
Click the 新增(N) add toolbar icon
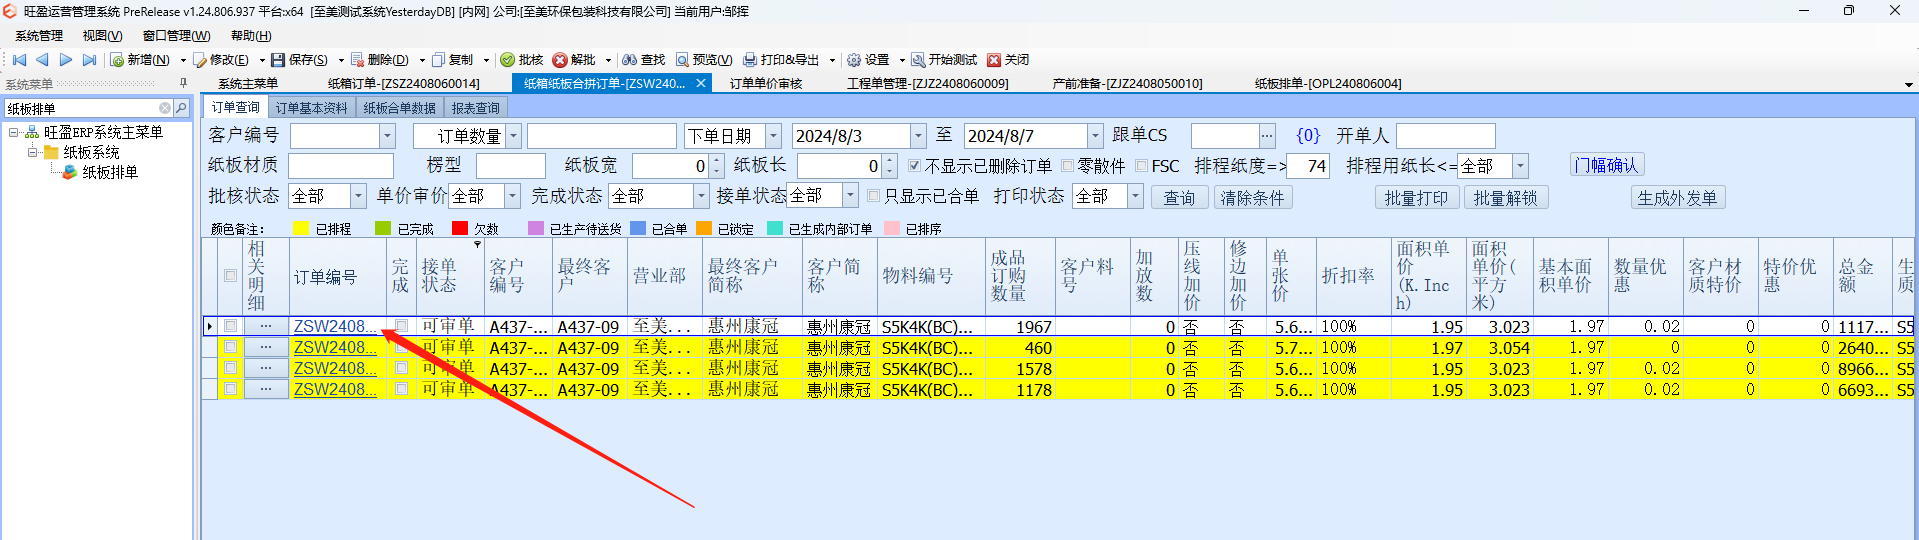(x=117, y=60)
